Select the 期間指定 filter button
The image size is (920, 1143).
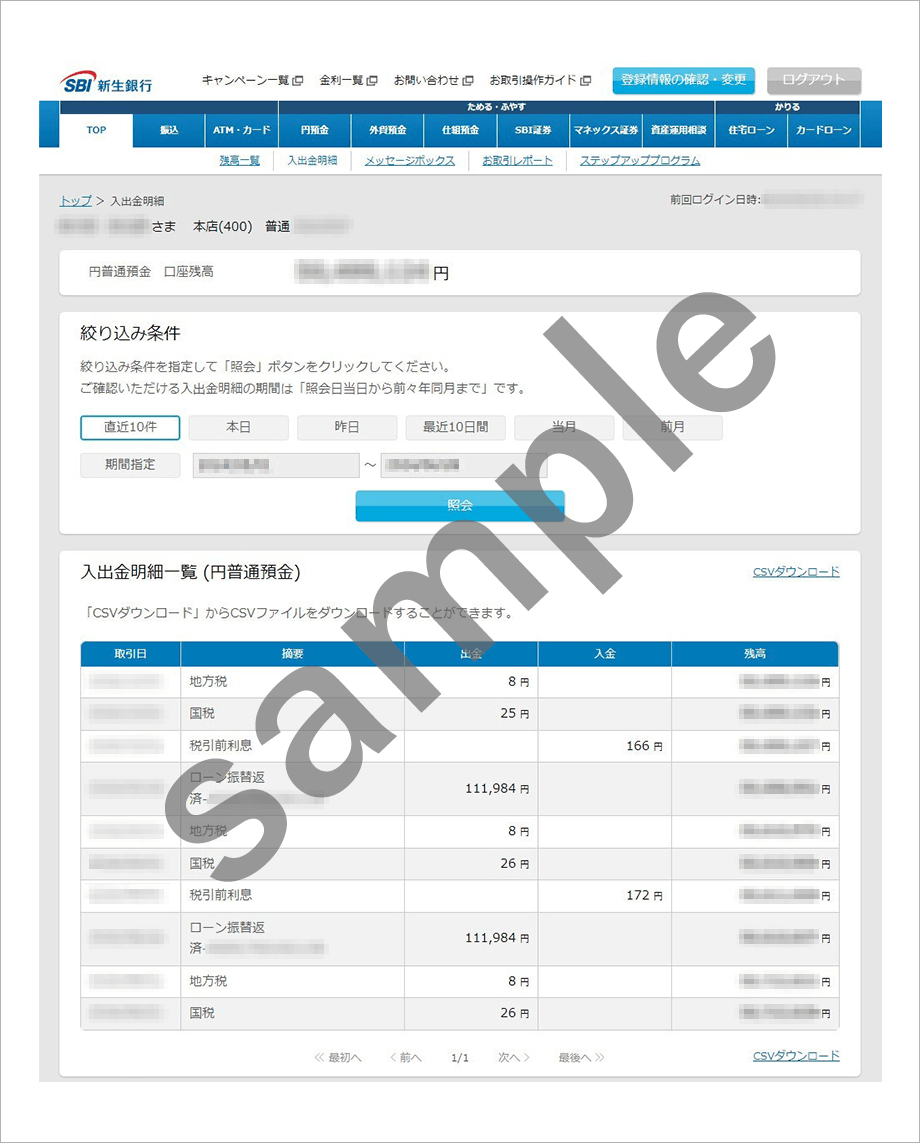point(130,465)
